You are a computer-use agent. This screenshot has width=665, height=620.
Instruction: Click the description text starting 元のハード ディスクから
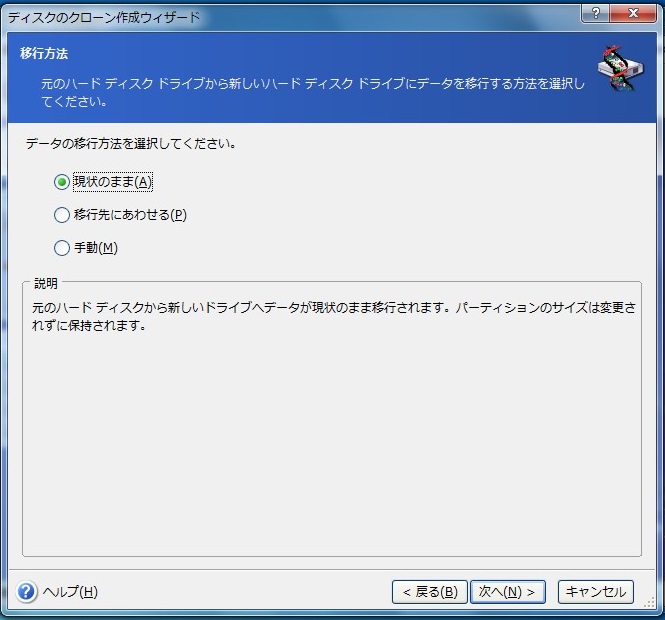334,316
